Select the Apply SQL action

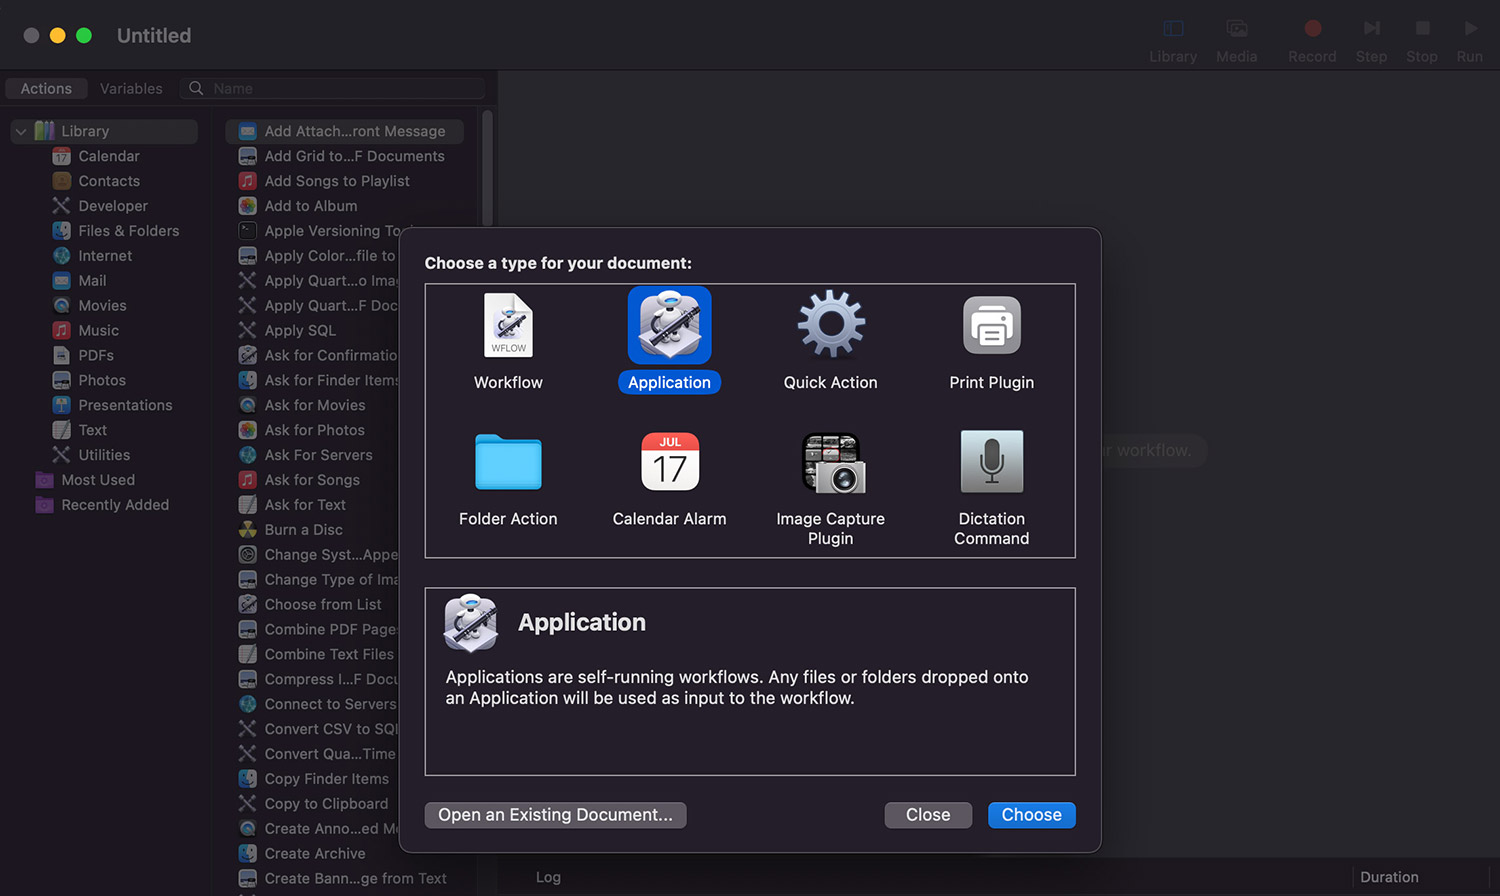(300, 330)
